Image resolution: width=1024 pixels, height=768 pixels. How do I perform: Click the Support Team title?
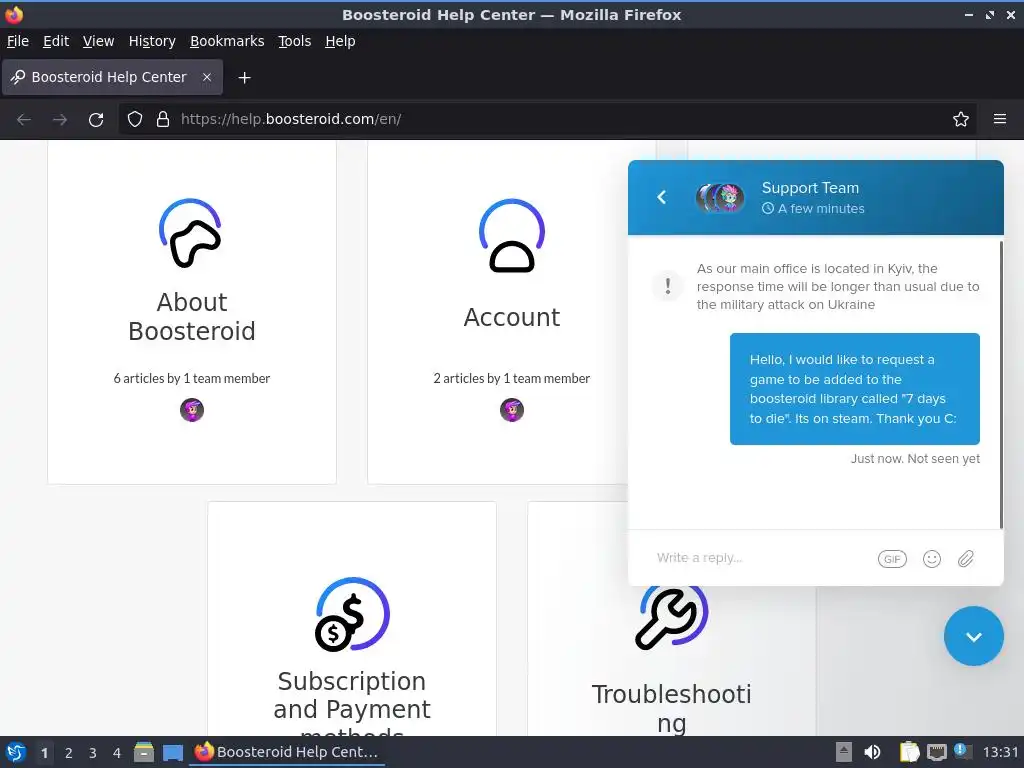pyautogui.click(x=810, y=188)
